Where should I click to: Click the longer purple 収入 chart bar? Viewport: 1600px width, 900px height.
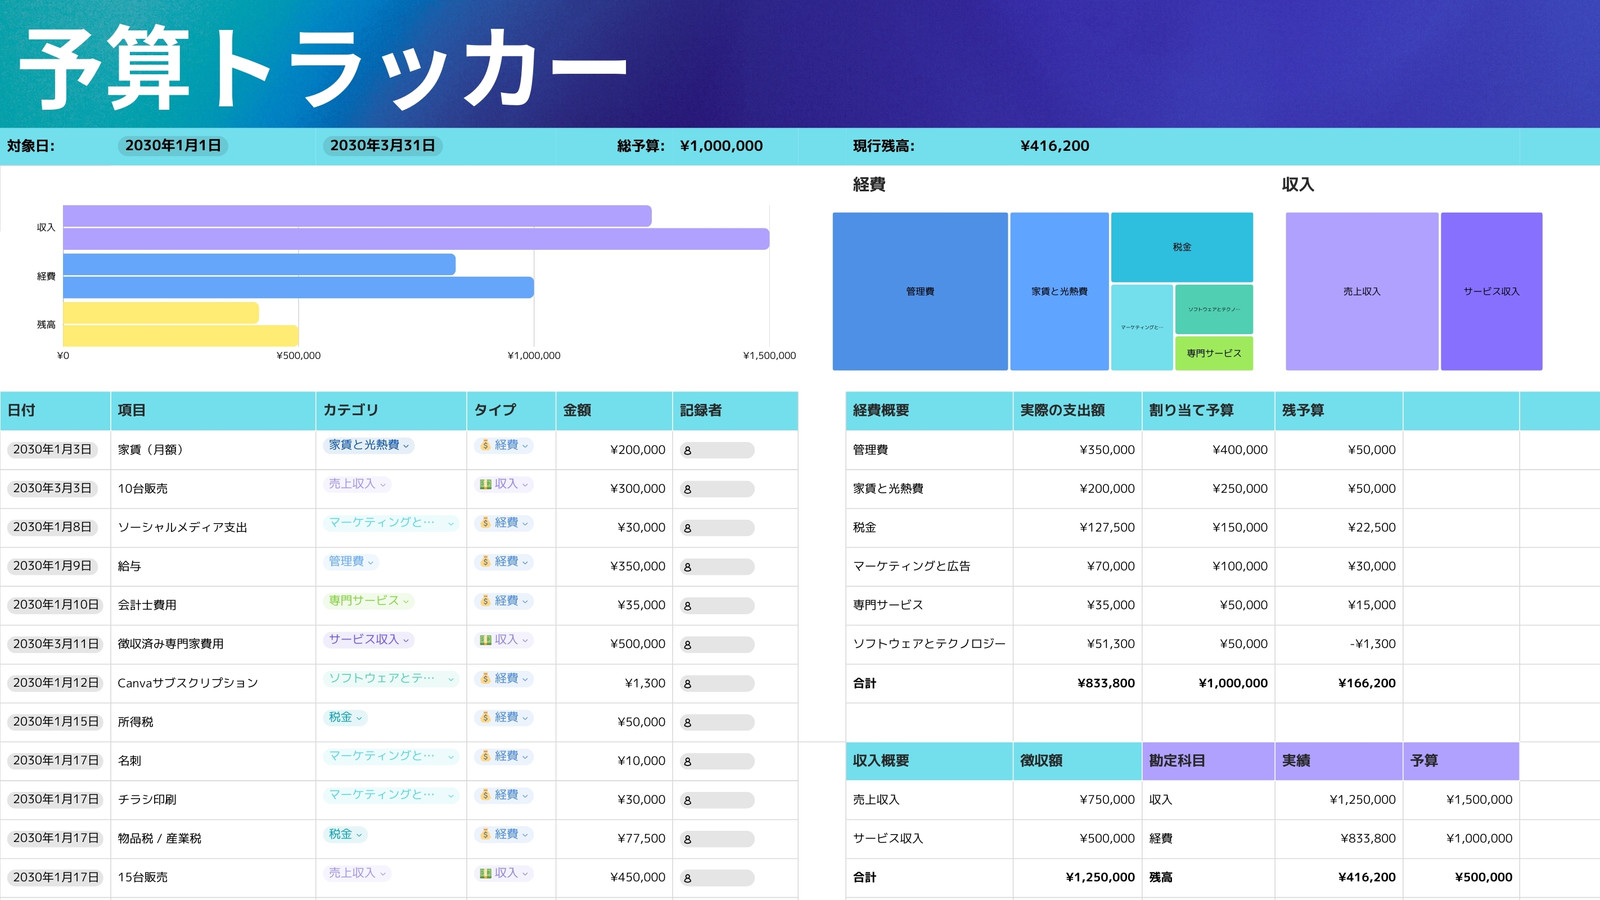click(x=416, y=239)
